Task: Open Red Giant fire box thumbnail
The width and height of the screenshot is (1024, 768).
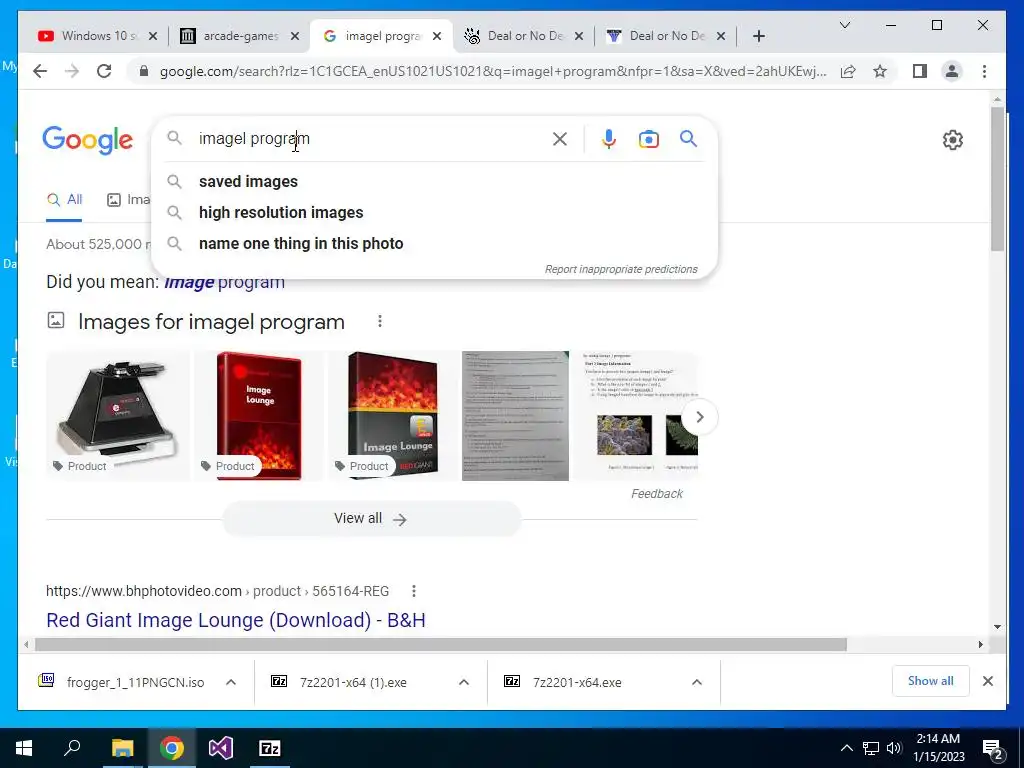Action: [392, 416]
